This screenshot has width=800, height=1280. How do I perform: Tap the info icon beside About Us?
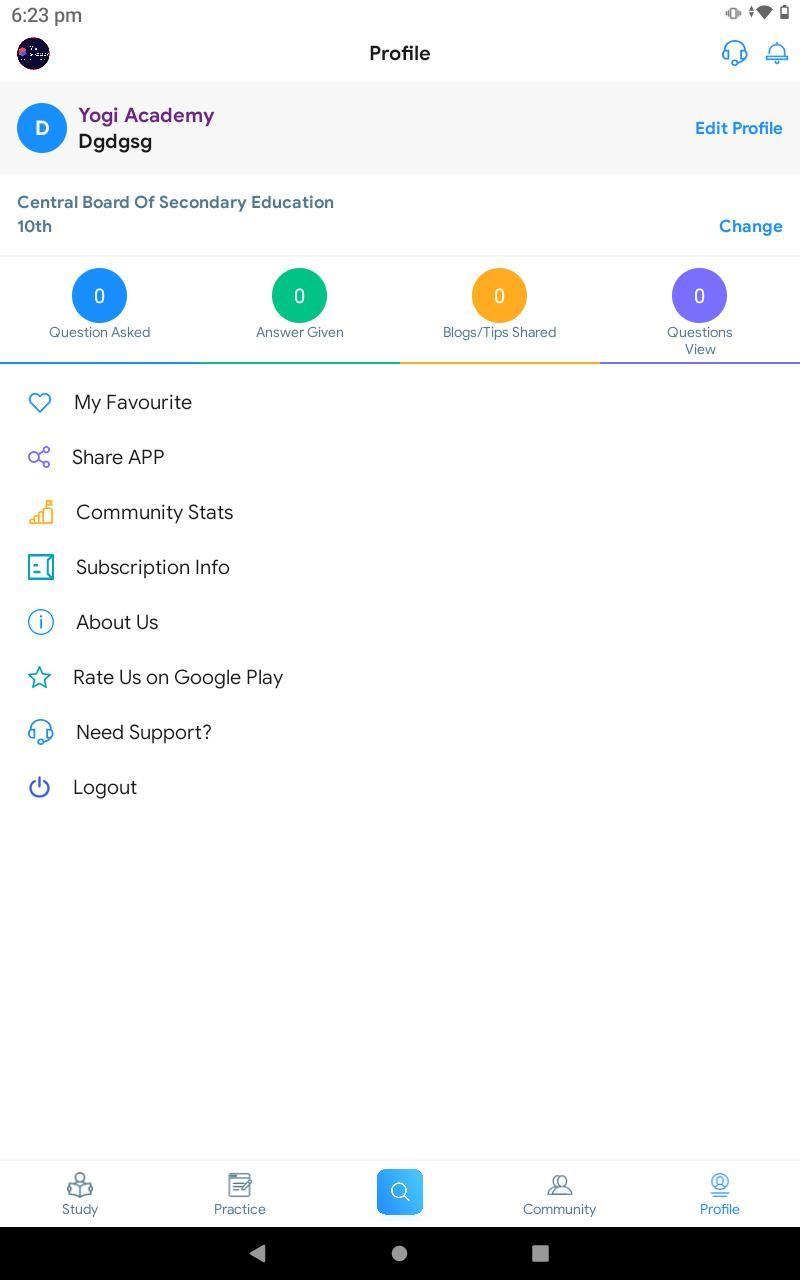coord(40,622)
